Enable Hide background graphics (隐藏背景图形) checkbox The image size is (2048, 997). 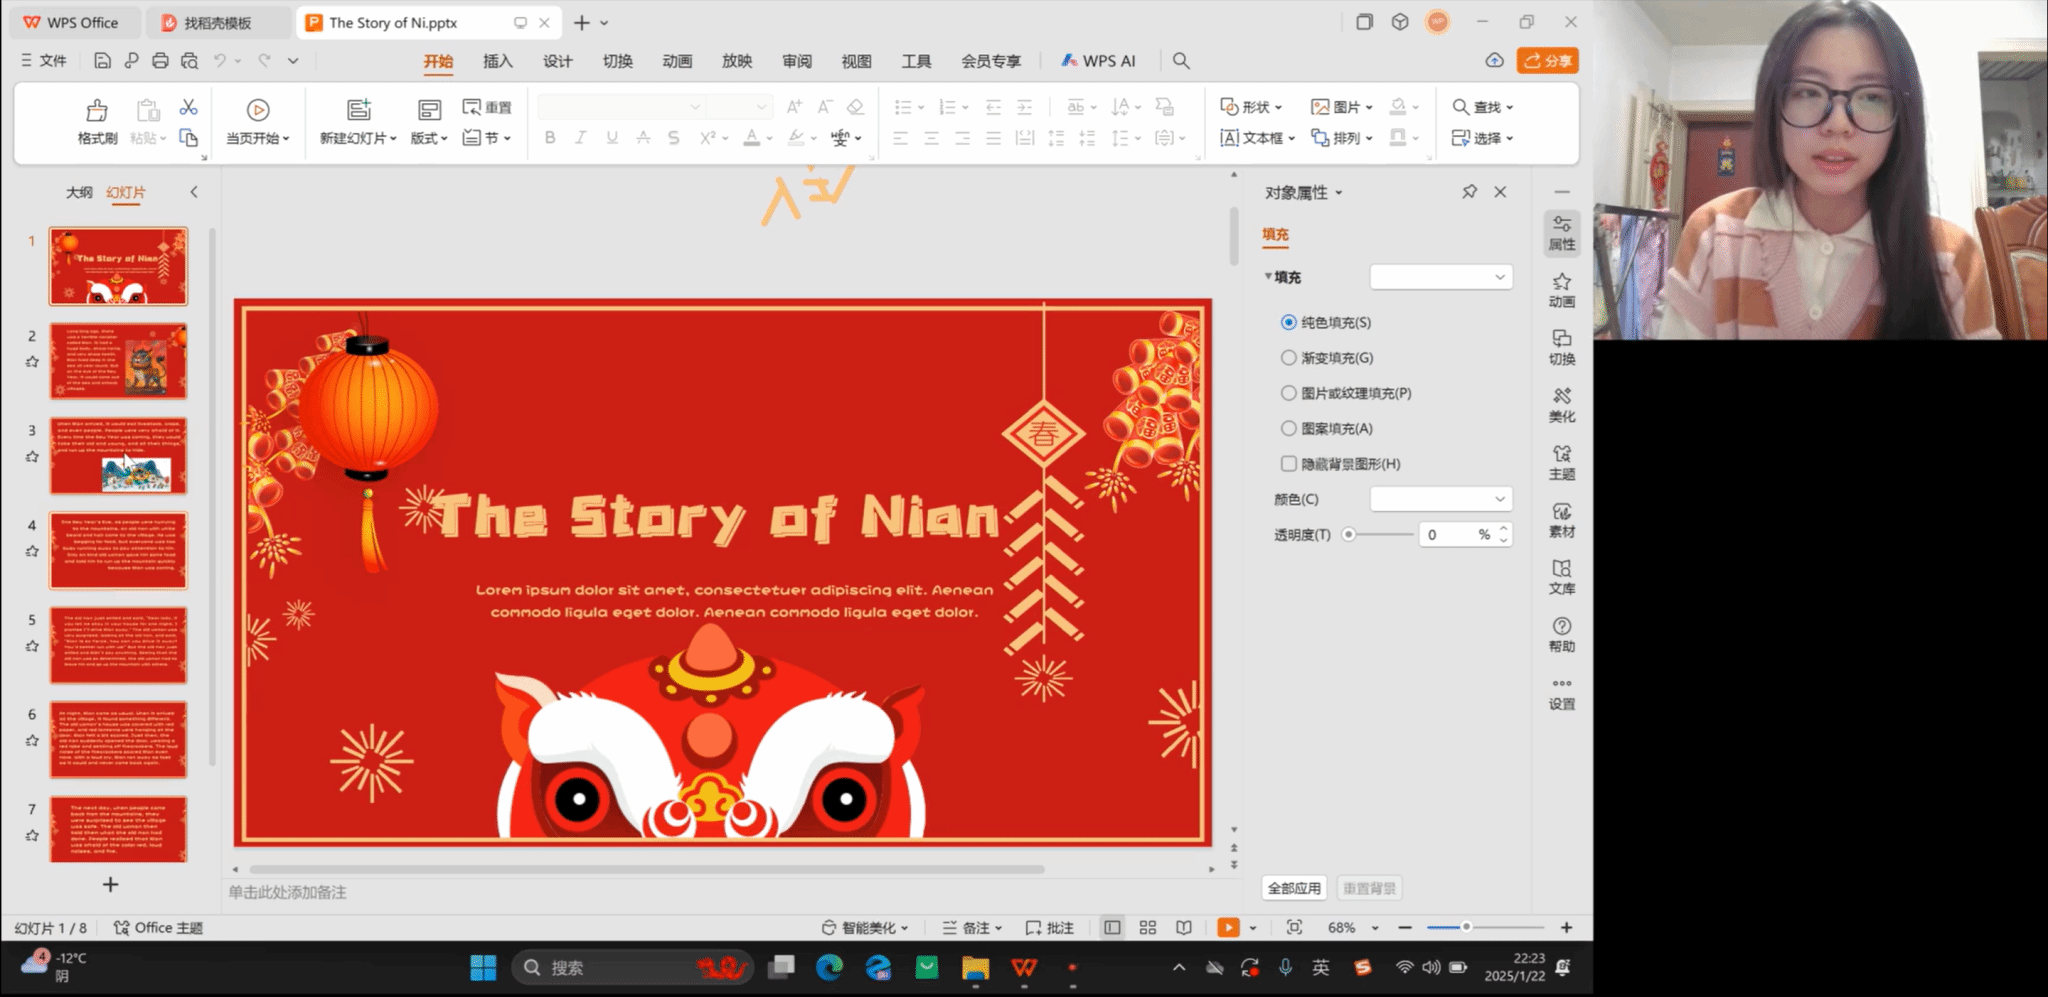[x=1289, y=464]
